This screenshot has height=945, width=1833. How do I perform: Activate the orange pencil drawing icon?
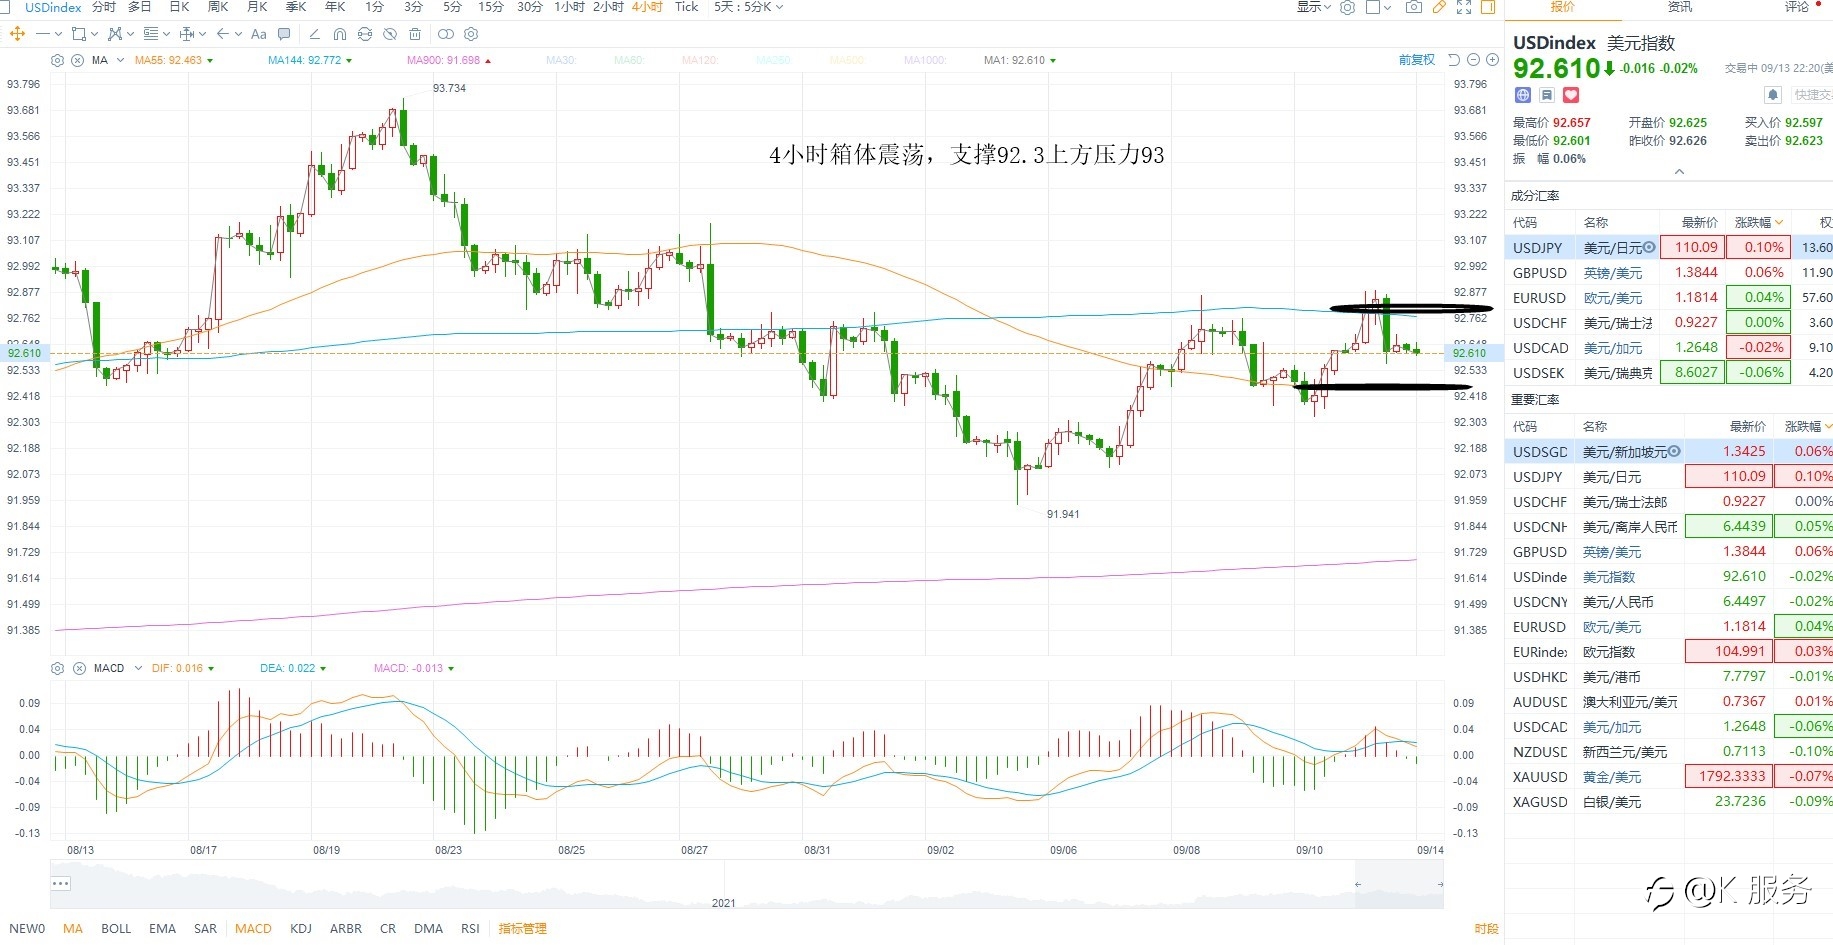coord(1439,7)
